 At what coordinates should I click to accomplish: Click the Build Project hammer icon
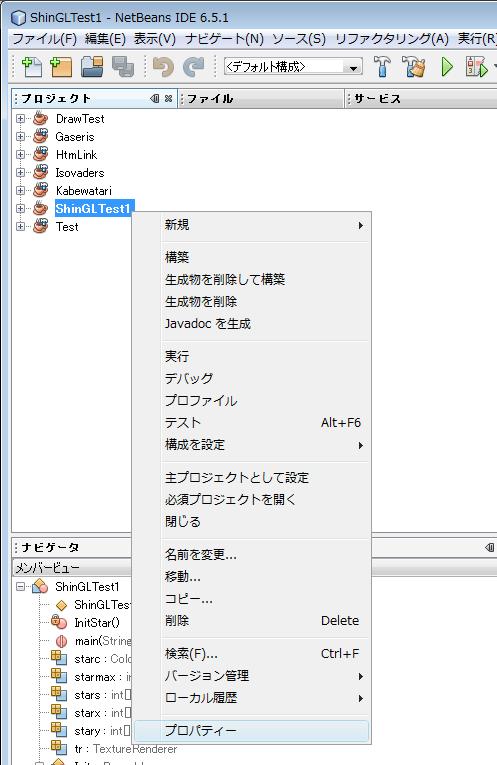tap(382, 67)
